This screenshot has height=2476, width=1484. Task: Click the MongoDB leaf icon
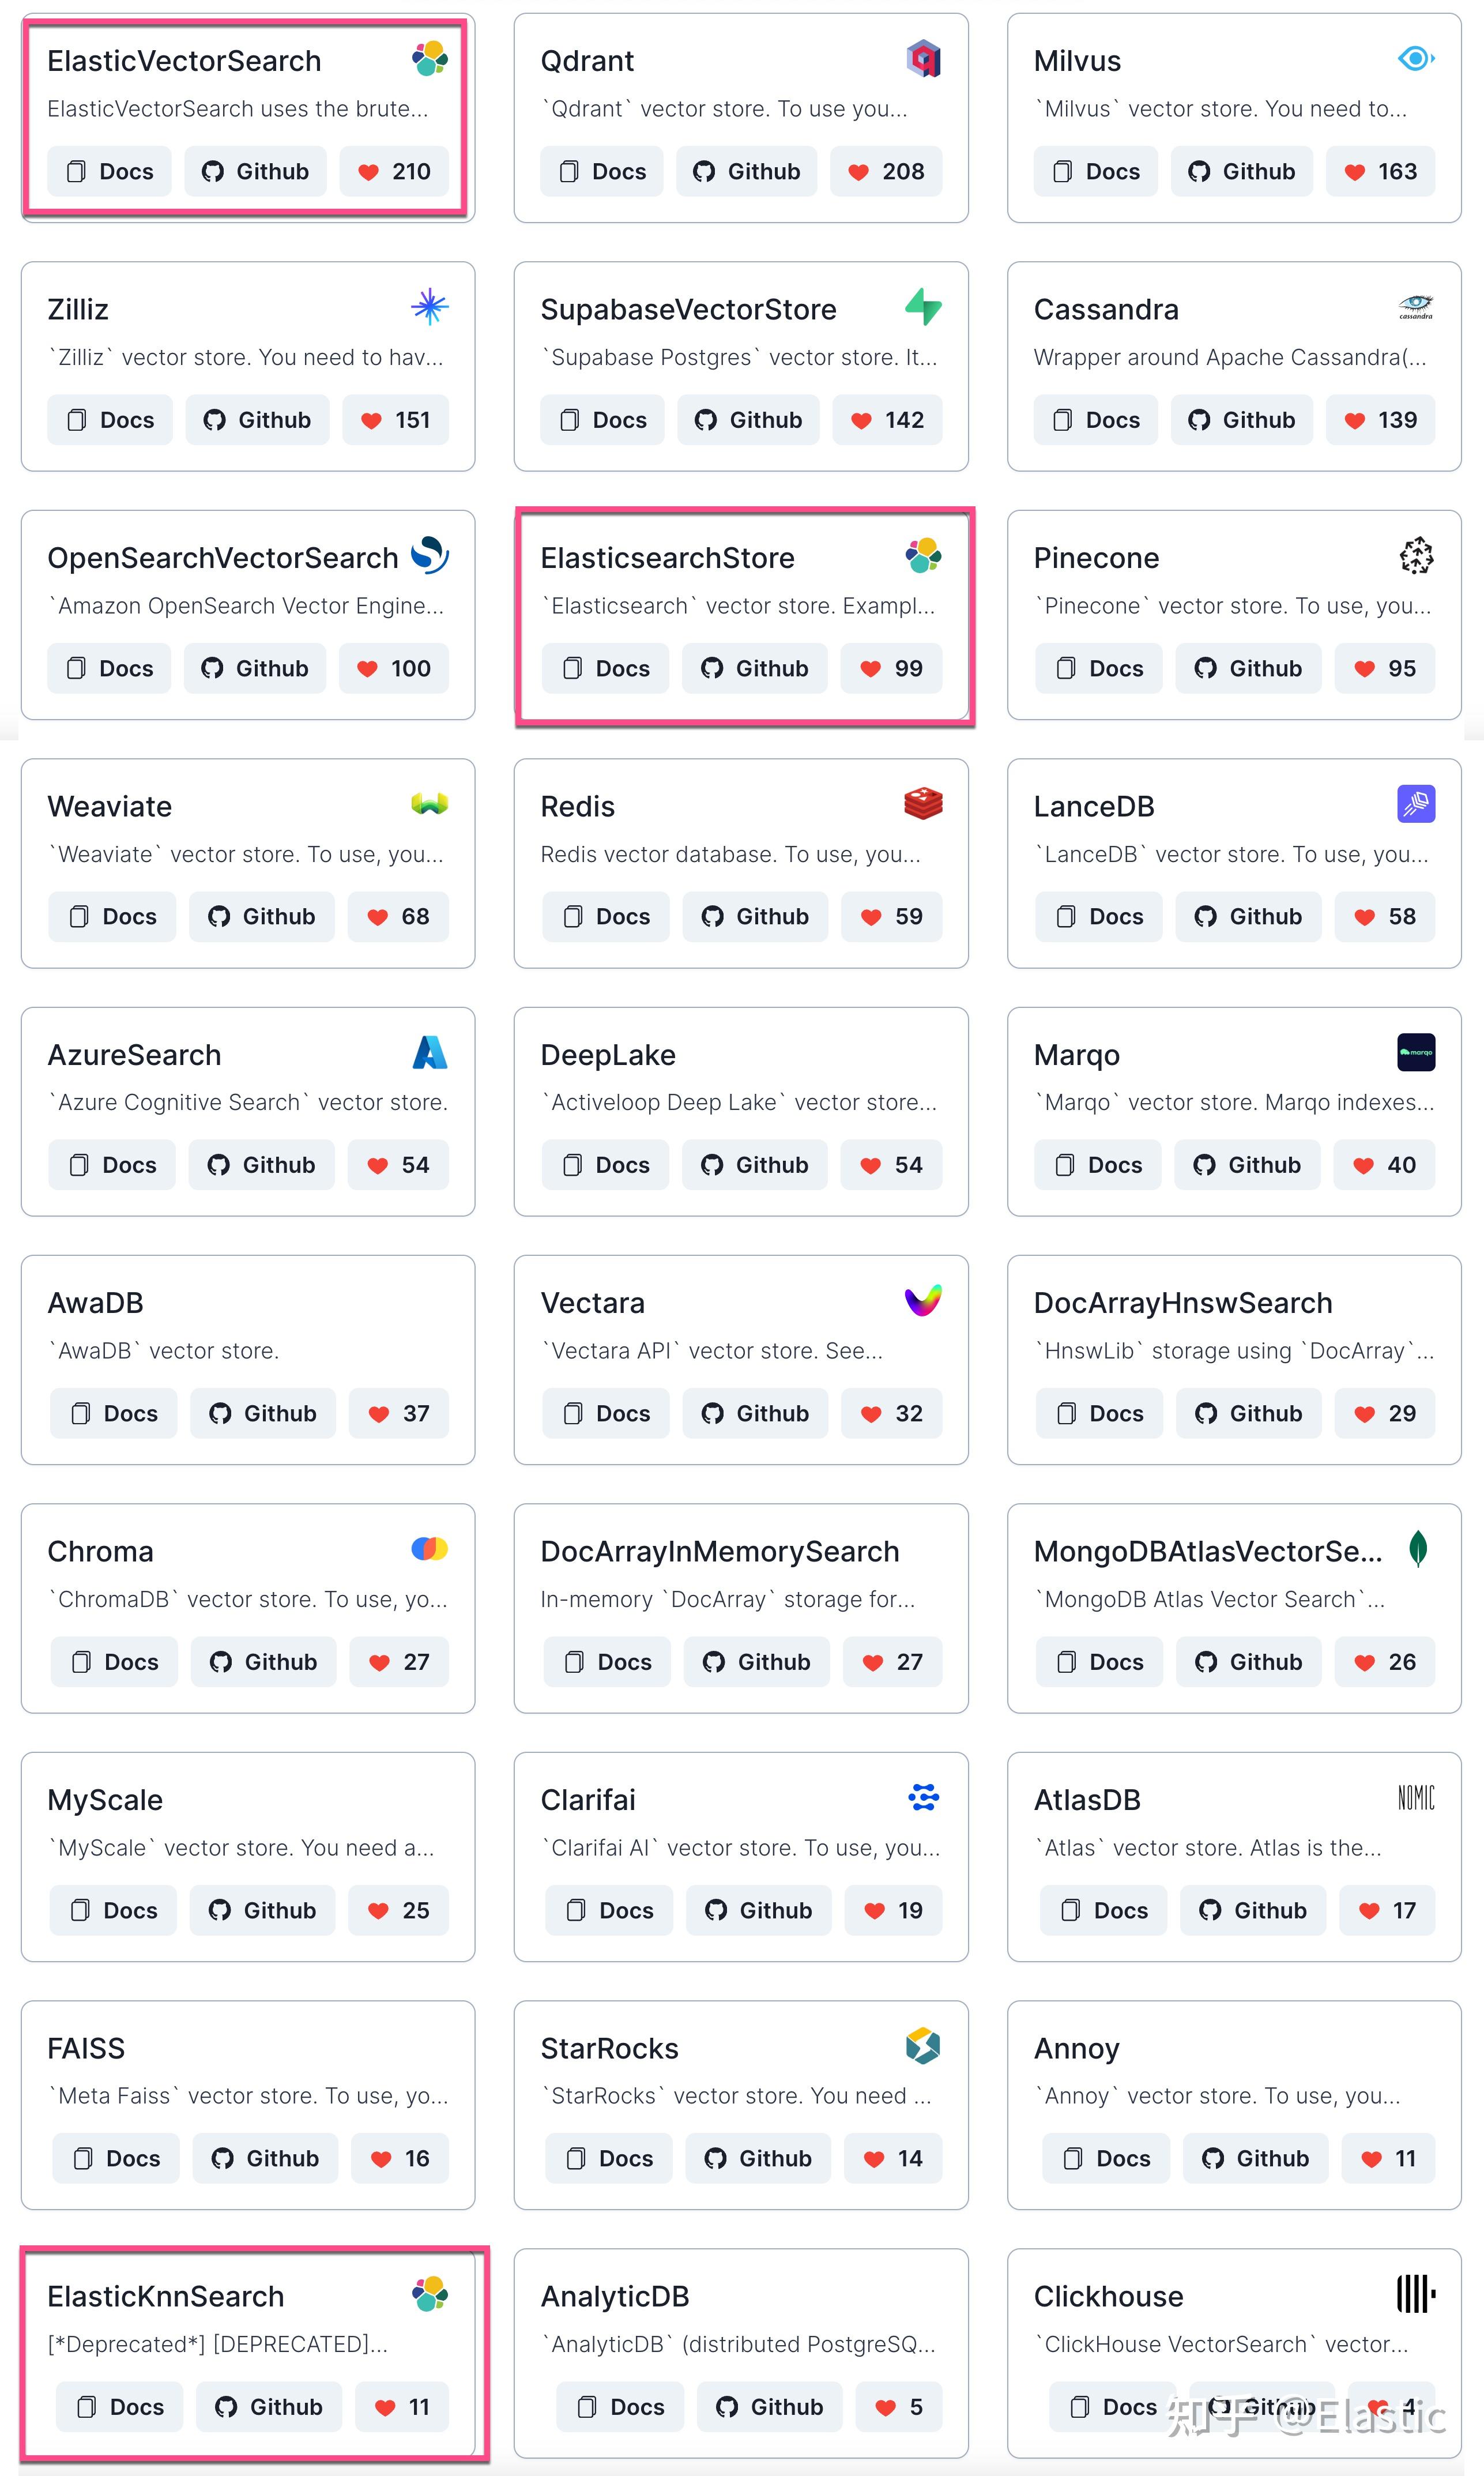pyautogui.click(x=1417, y=1549)
